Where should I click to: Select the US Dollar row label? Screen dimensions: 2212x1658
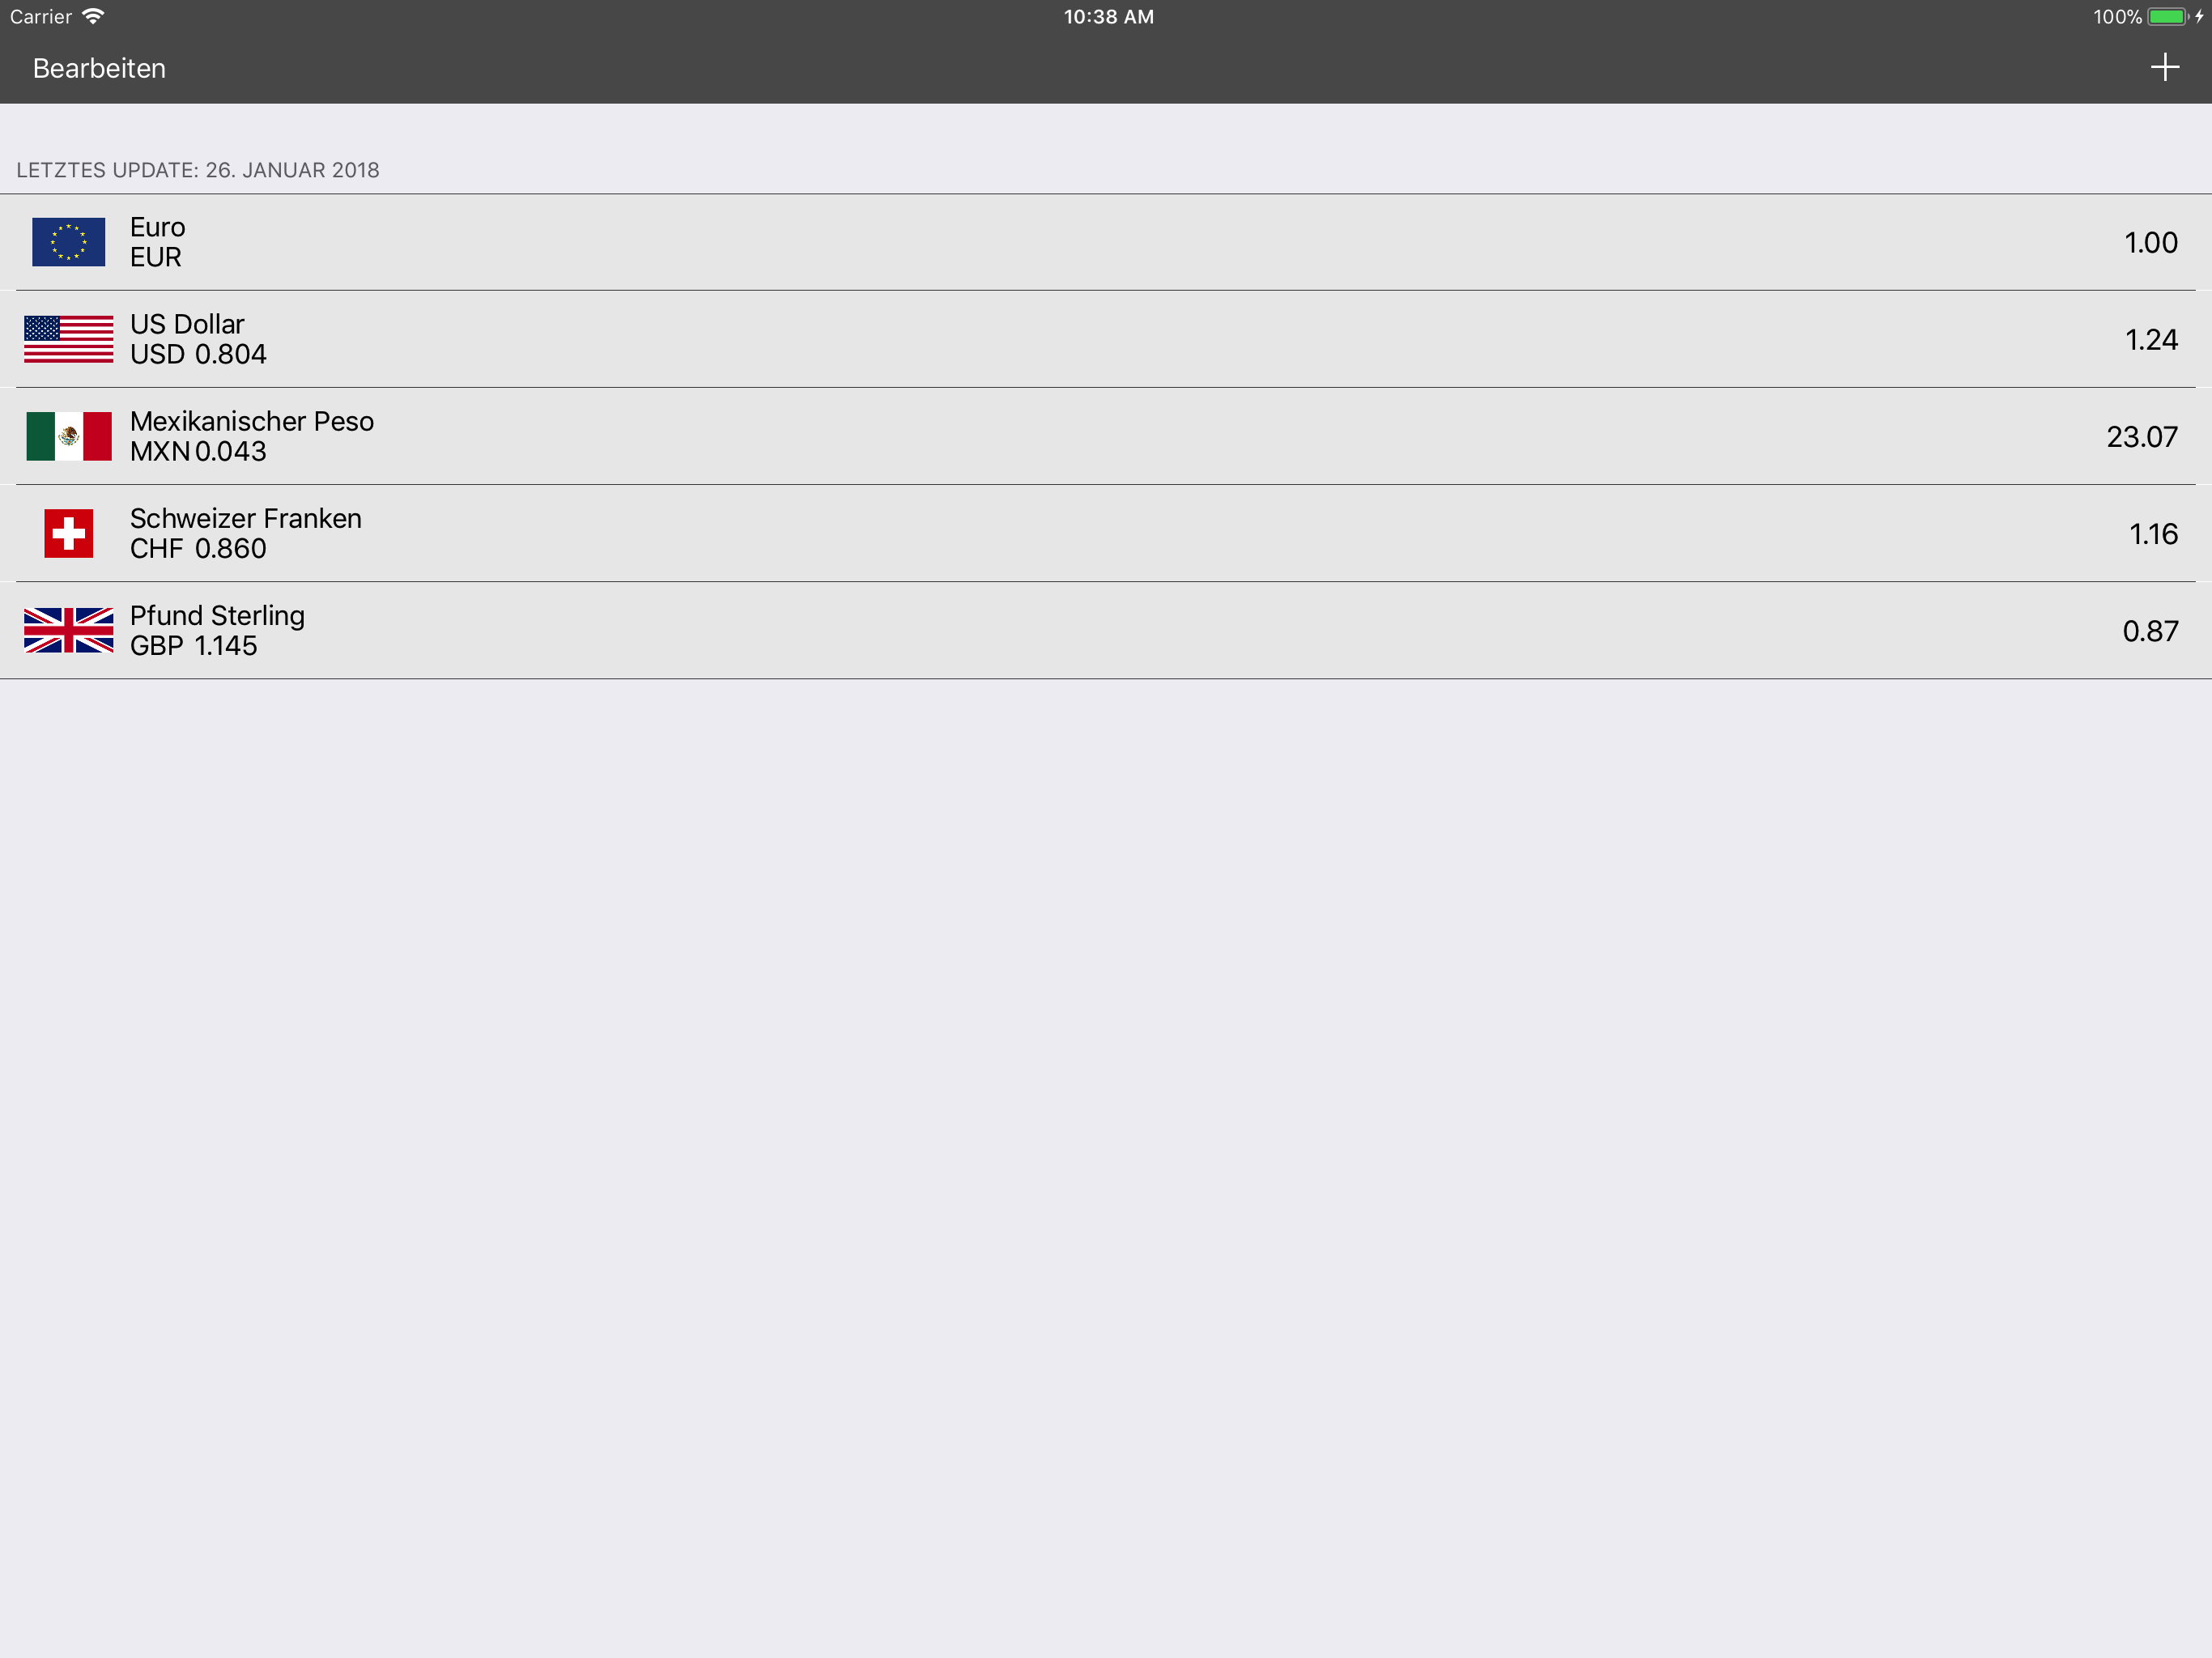187,324
